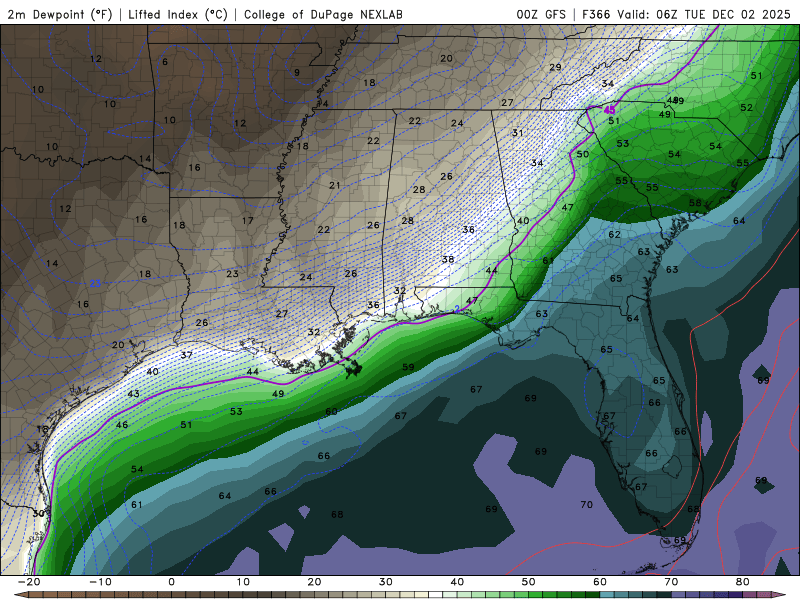
Task: Click the '00Z GFS' model run label
Action: (541, 14)
